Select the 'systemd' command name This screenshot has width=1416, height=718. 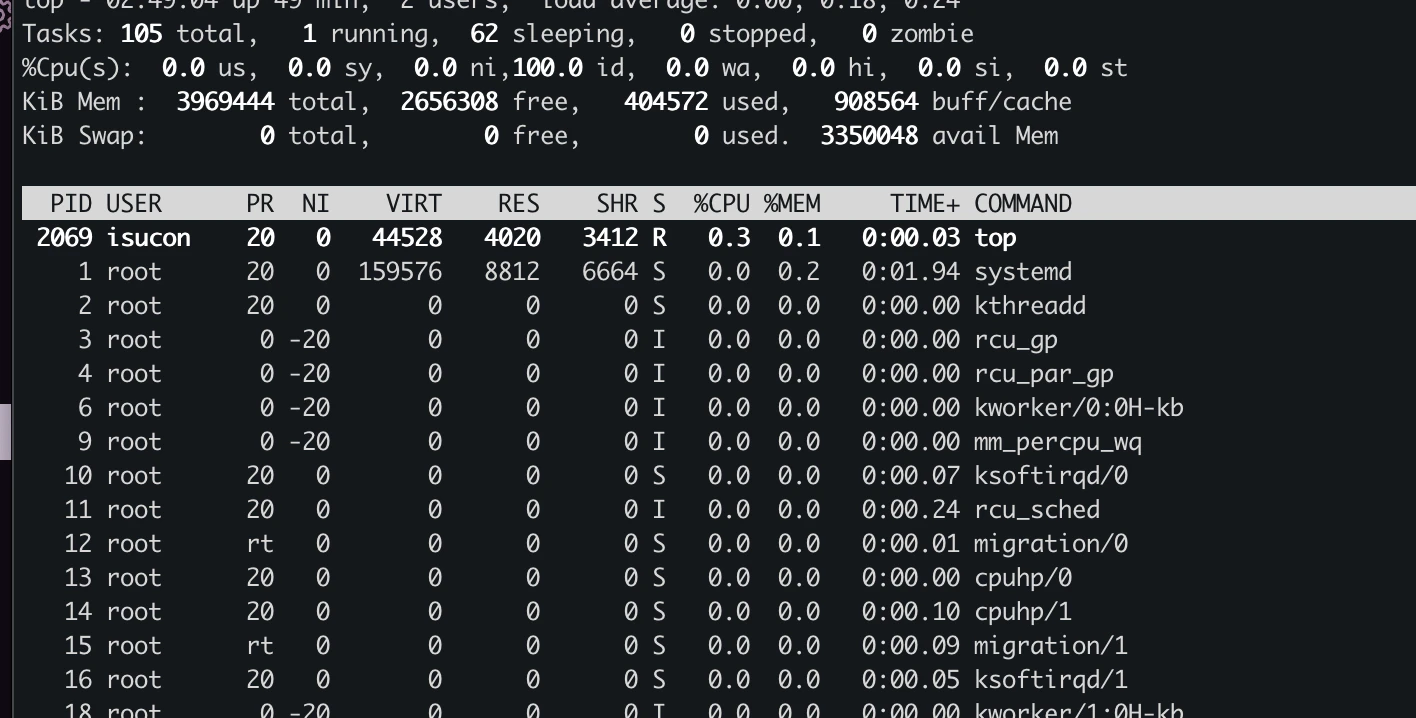click(x=1023, y=272)
